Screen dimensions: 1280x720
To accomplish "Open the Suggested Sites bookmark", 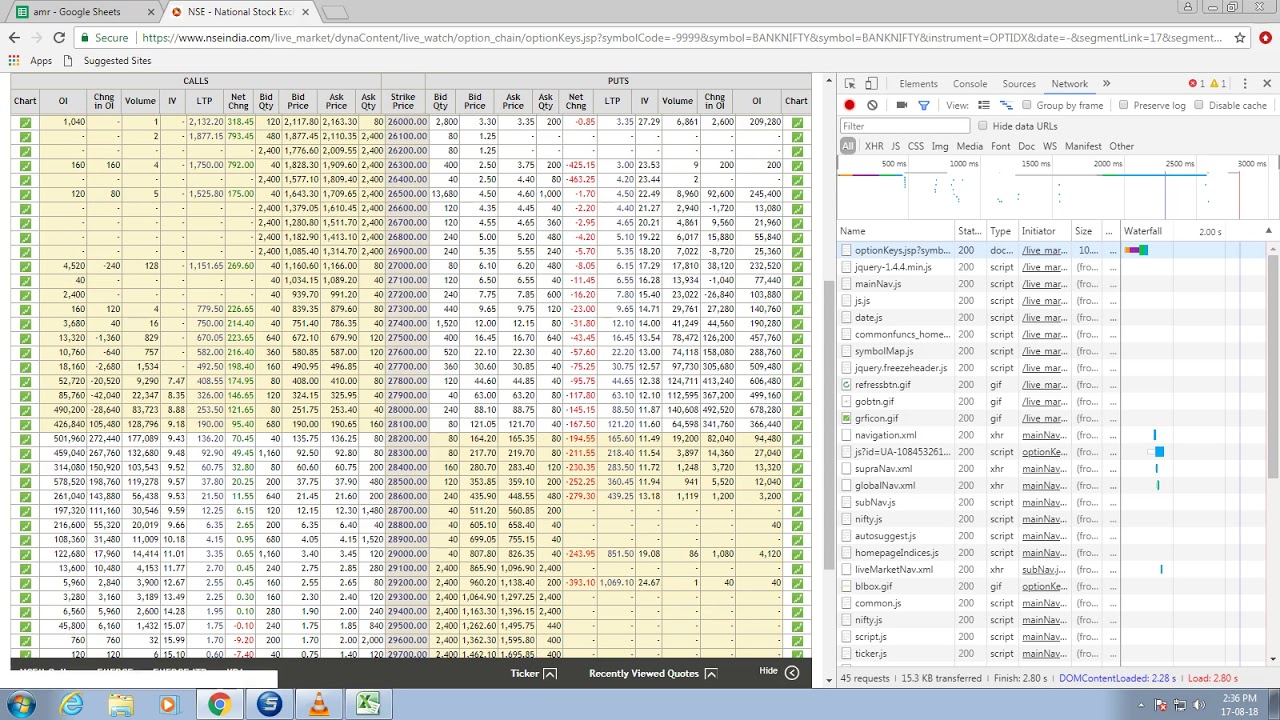I will pos(108,61).
